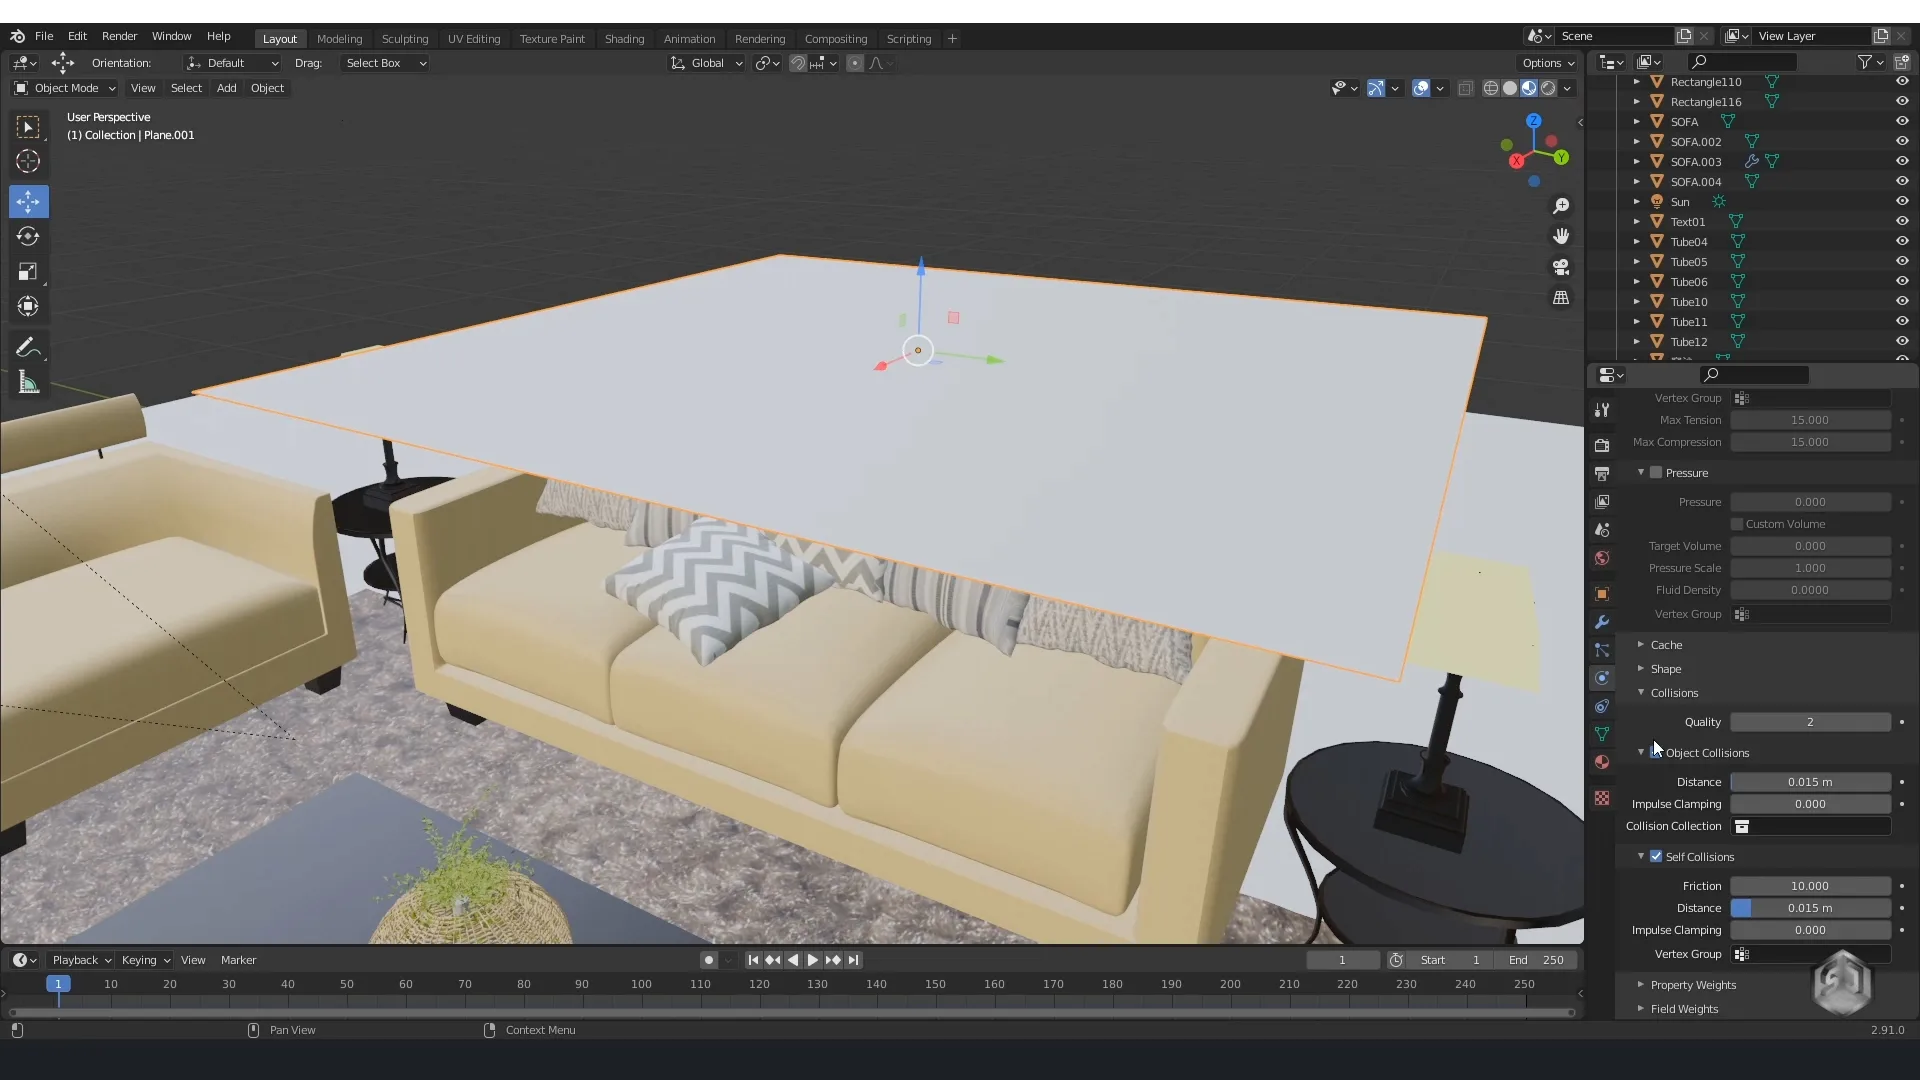The height and width of the screenshot is (1080, 1920).
Task: Enable the Pressure checkbox
Action: coord(1656,473)
